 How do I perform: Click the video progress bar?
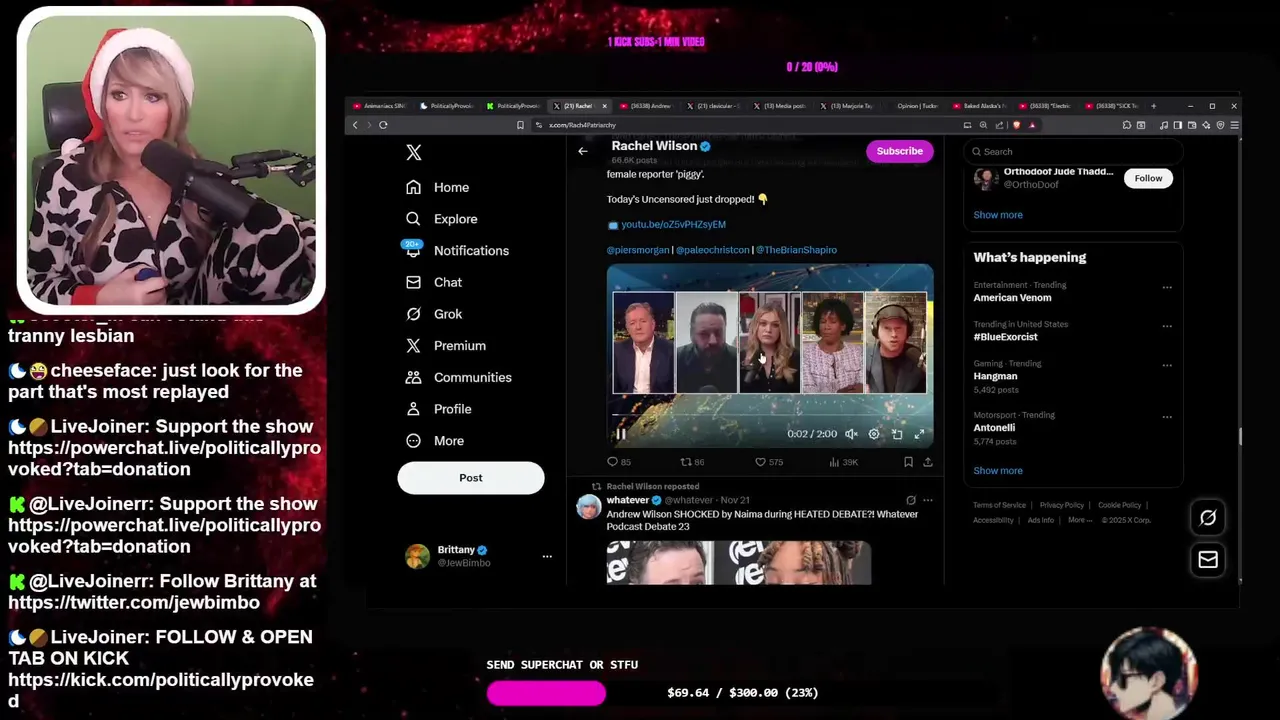click(x=770, y=416)
